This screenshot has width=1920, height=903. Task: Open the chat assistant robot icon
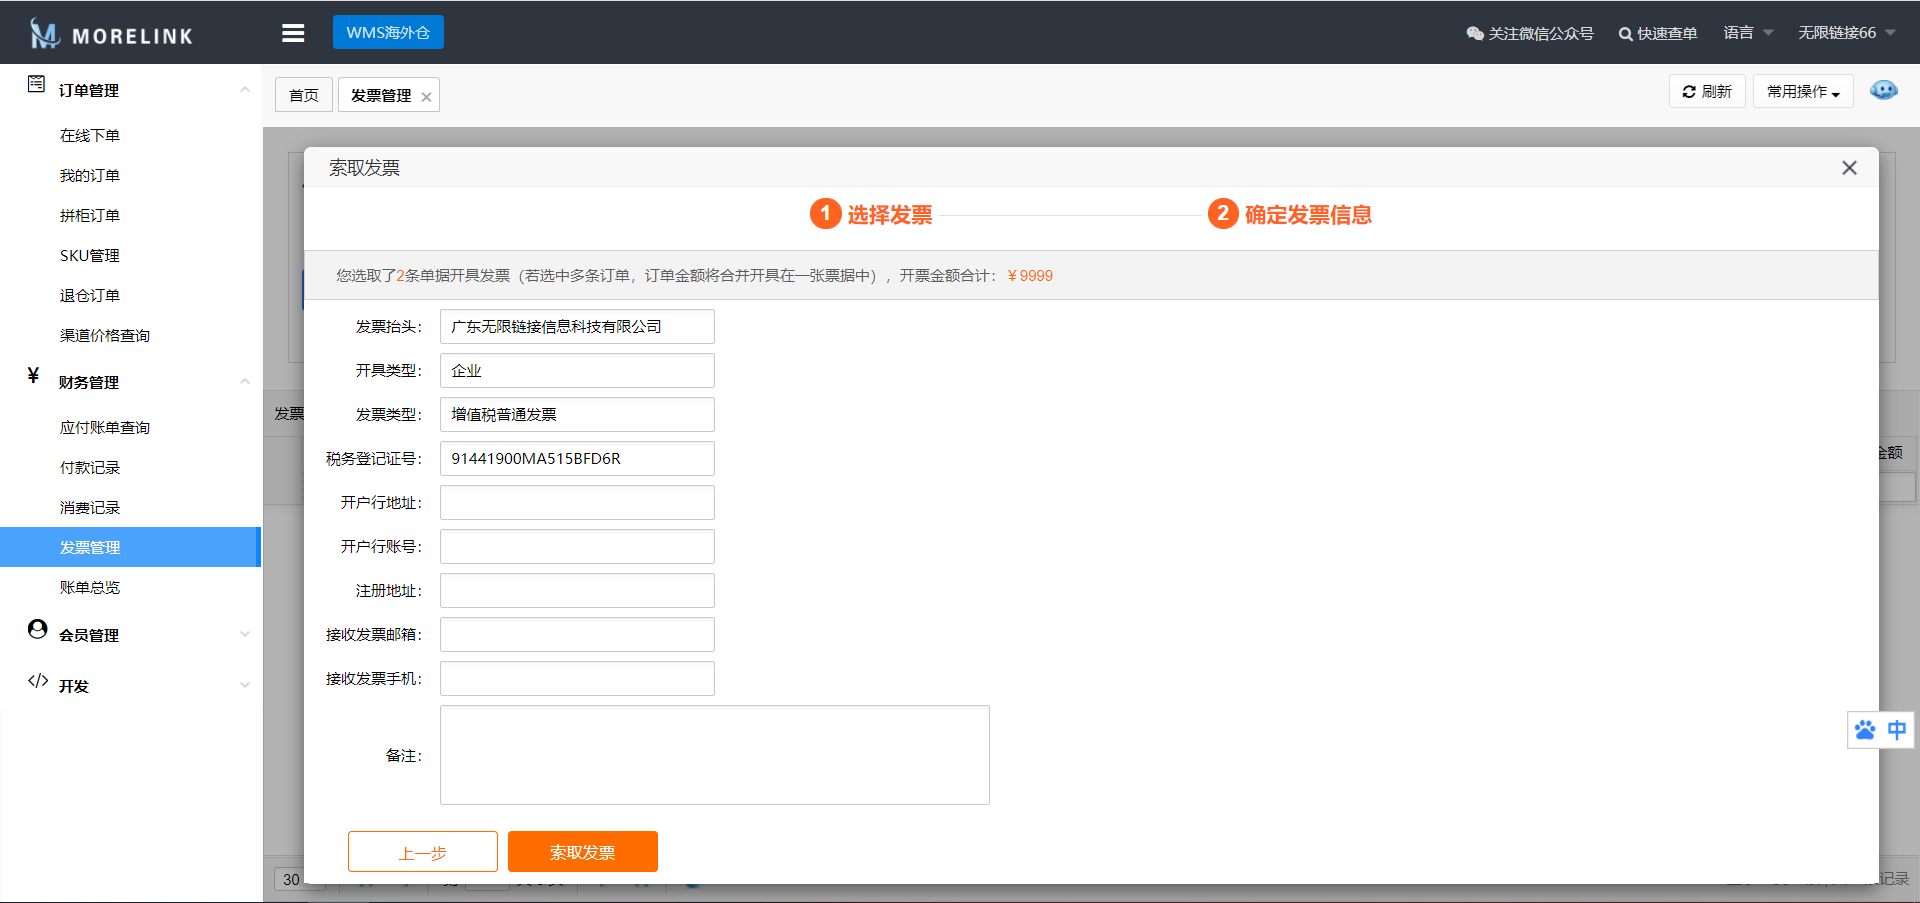pos(1883,91)
